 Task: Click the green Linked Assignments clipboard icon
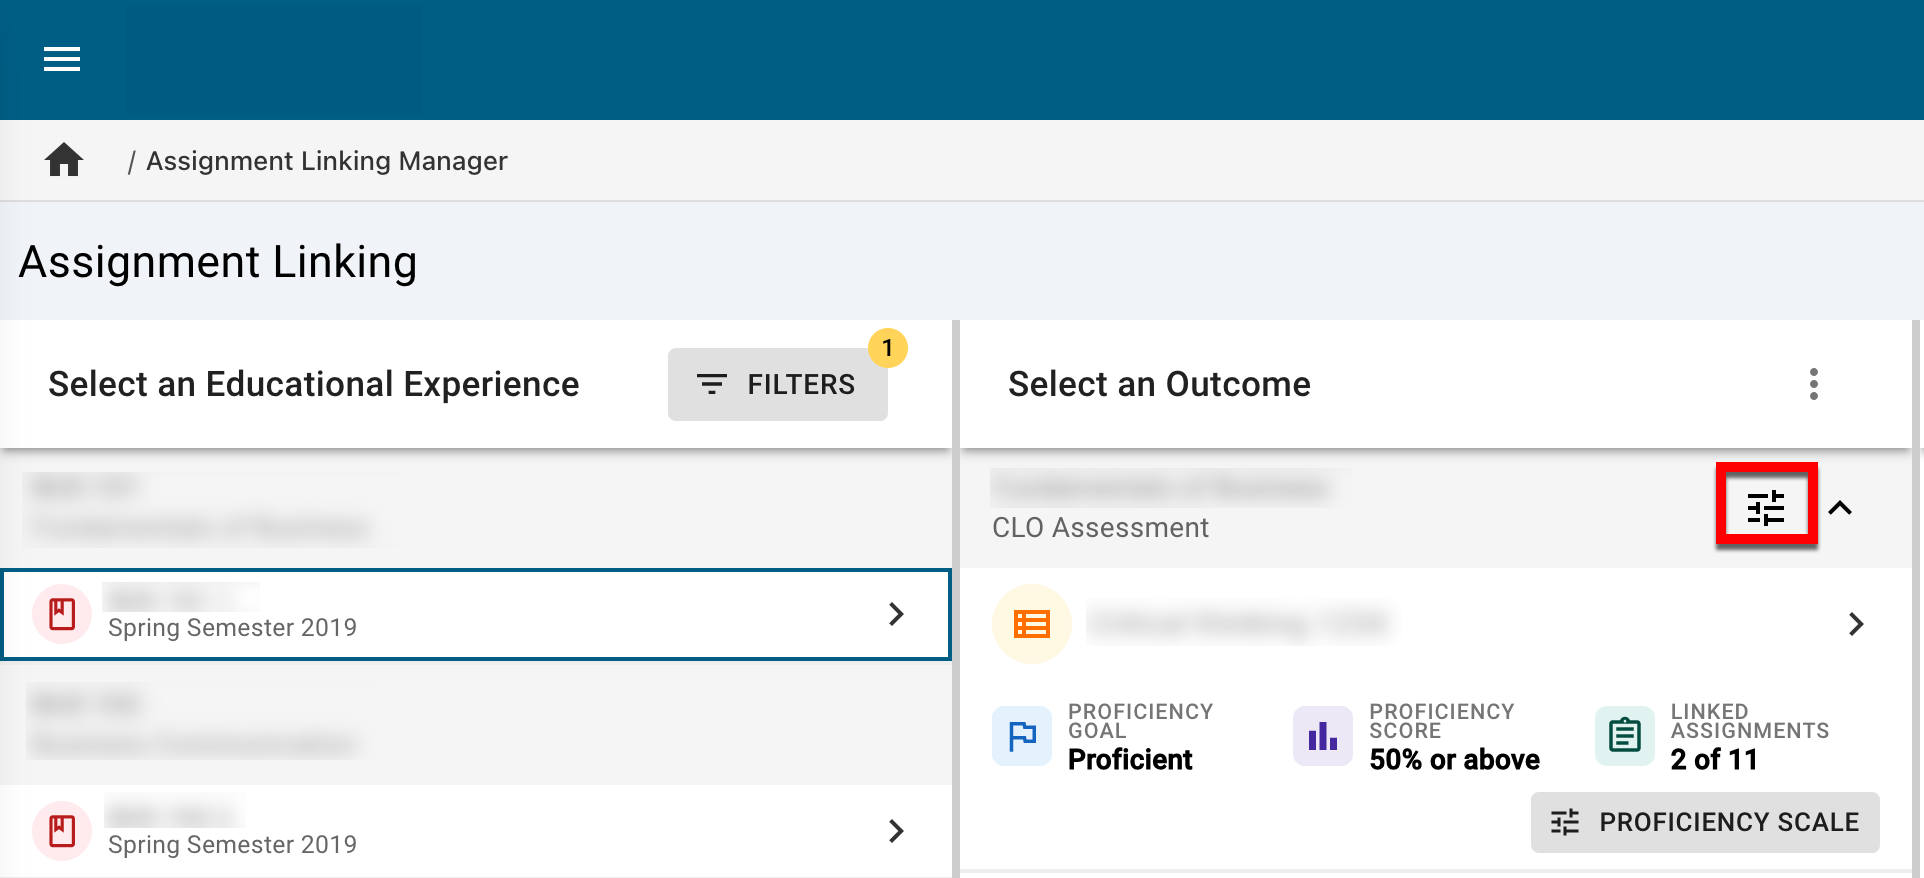tap(1624, 736)
